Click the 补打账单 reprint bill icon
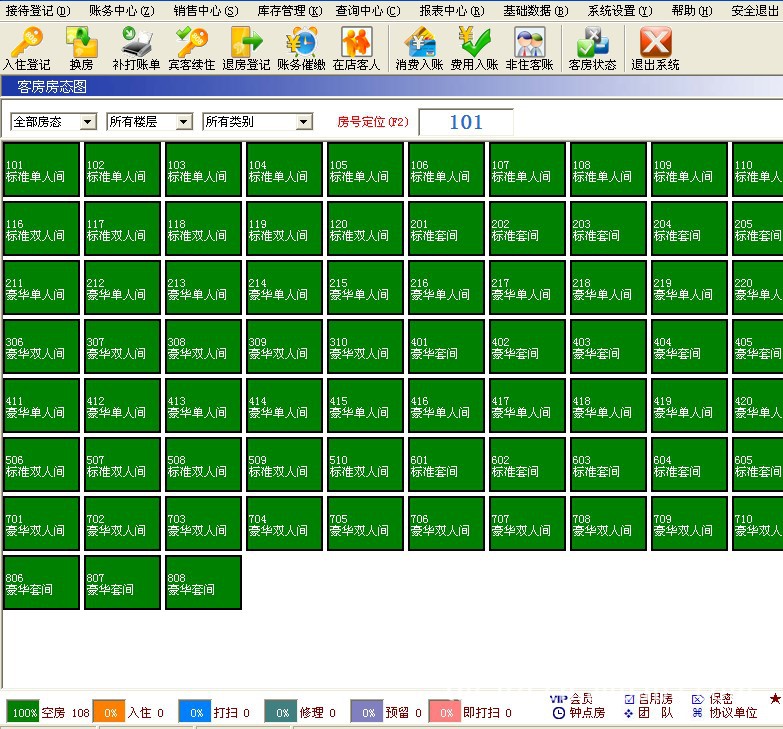Image resolution: width=783 pixels, height=729 pixels. click(136, 48)
